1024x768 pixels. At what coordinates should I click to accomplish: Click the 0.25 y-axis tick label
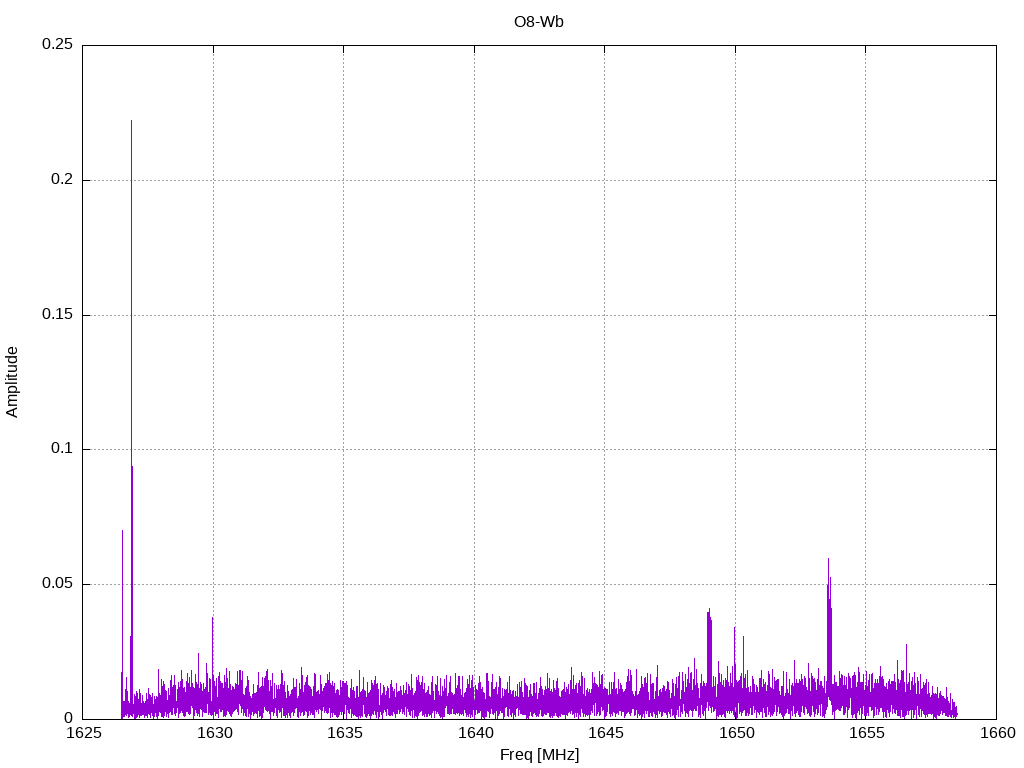(x=57, y=45)
